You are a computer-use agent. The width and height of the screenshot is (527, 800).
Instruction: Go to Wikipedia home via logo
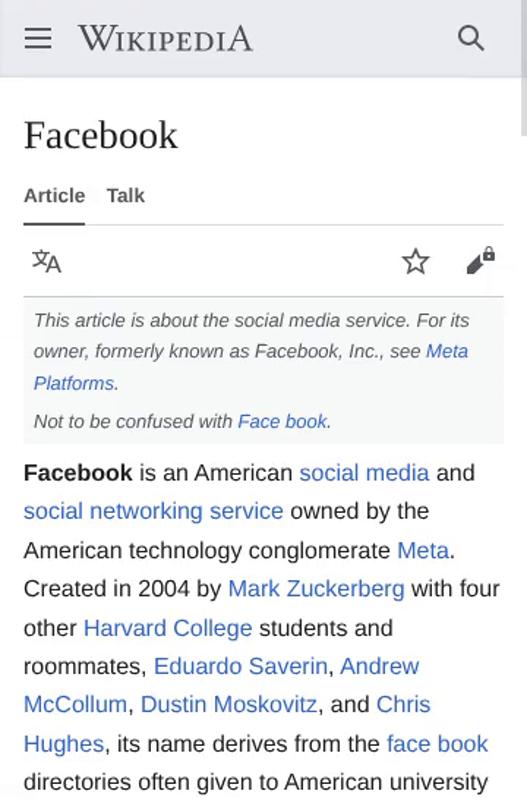[x=165, y=39]
